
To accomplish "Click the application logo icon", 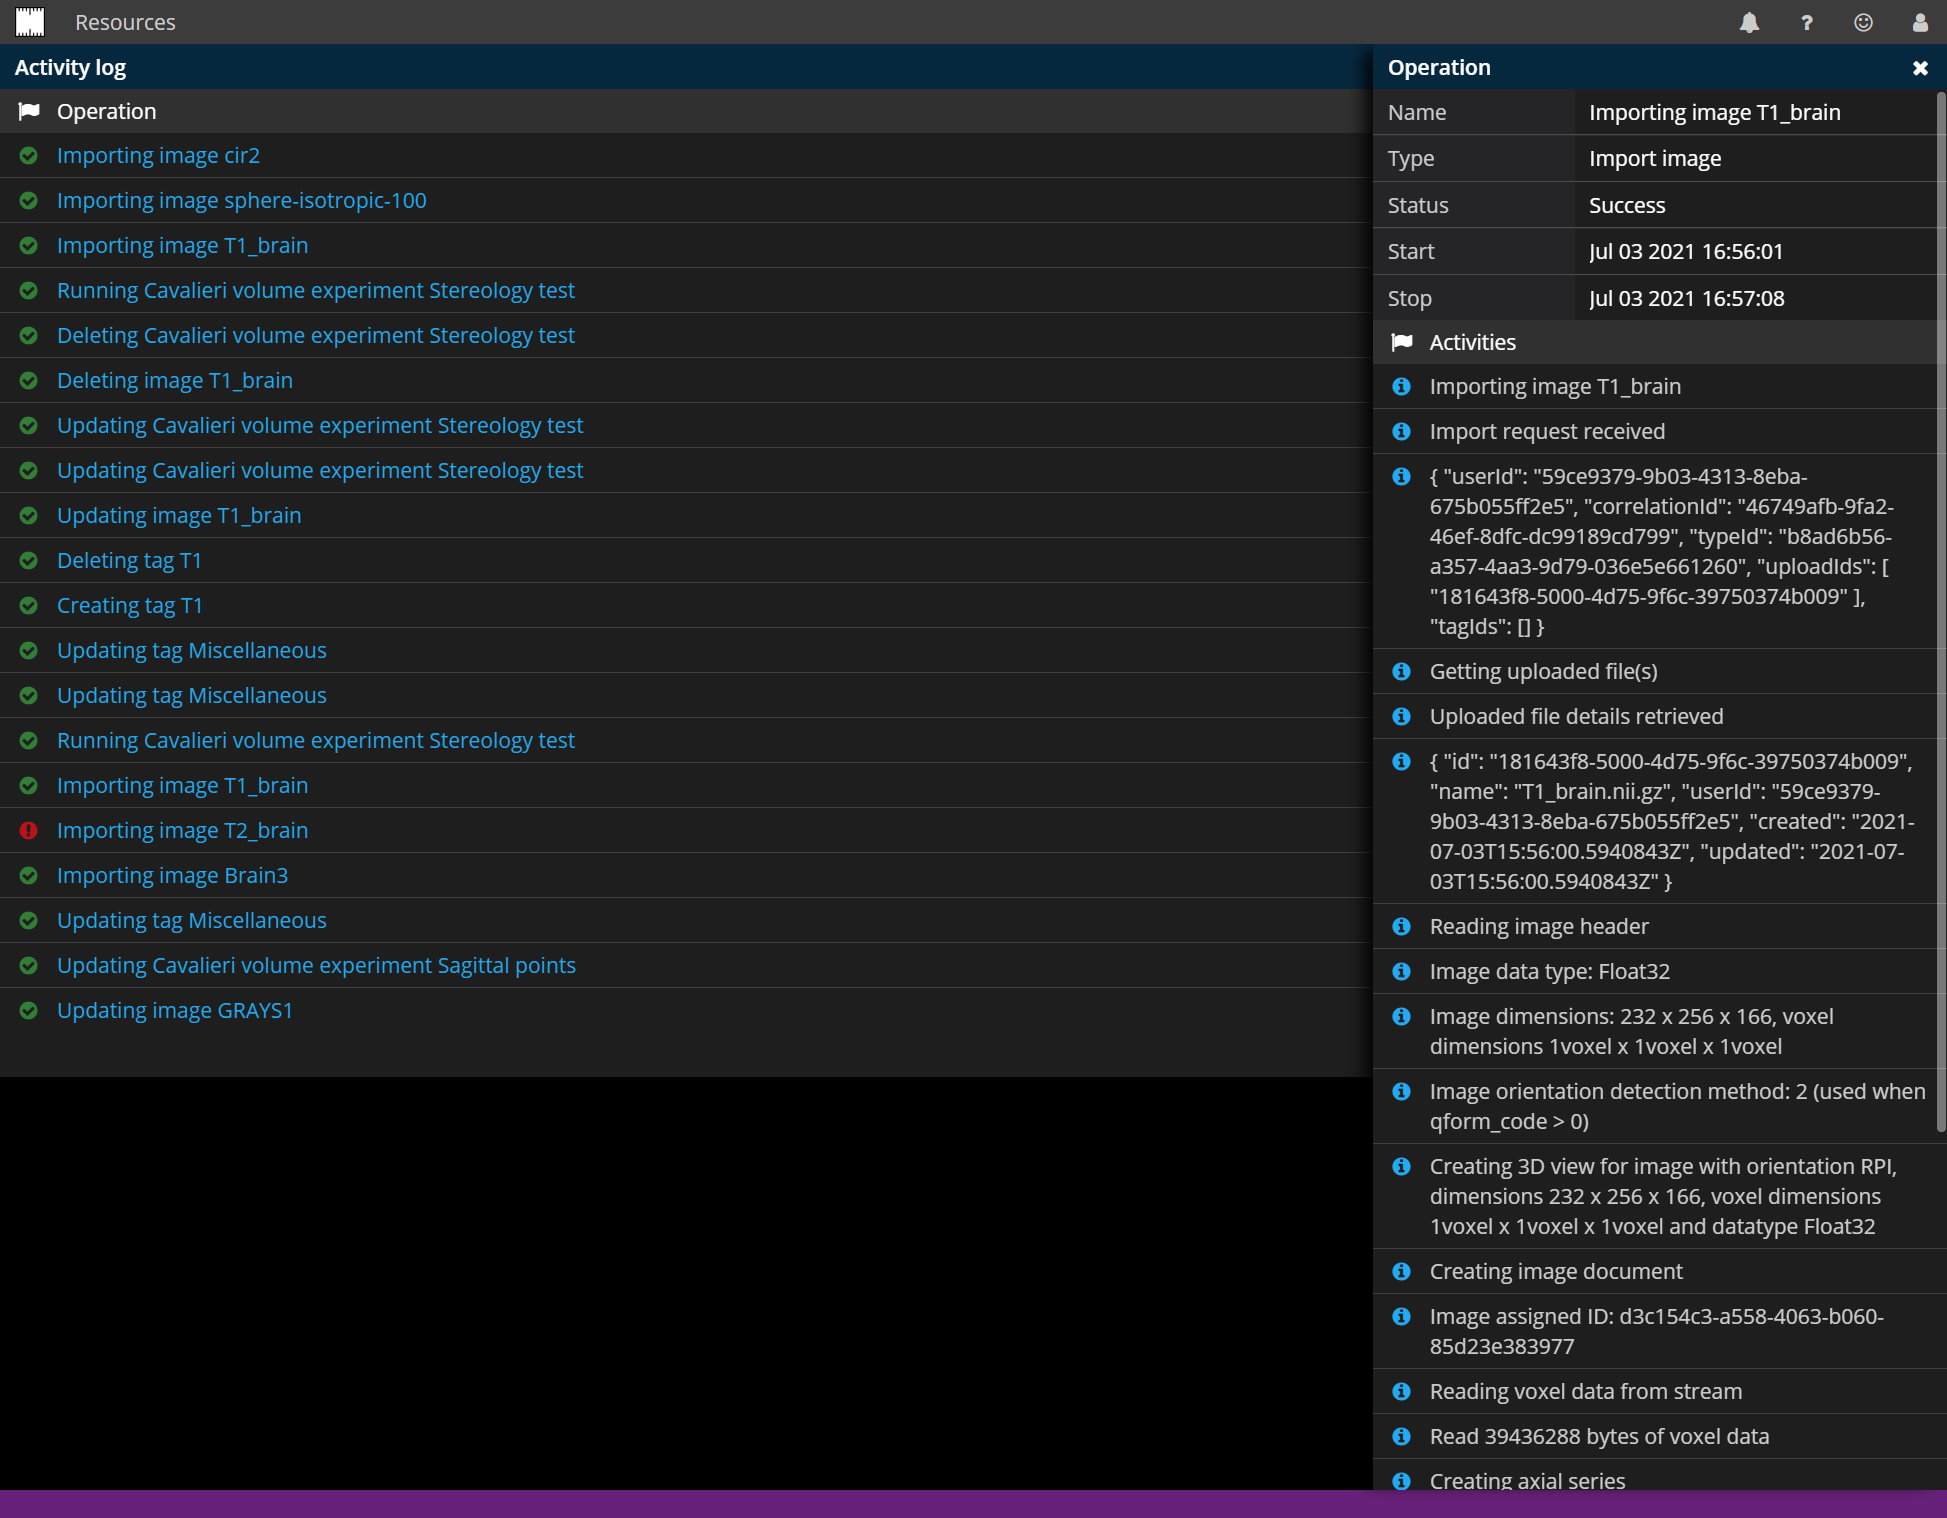I will point(30,22).
